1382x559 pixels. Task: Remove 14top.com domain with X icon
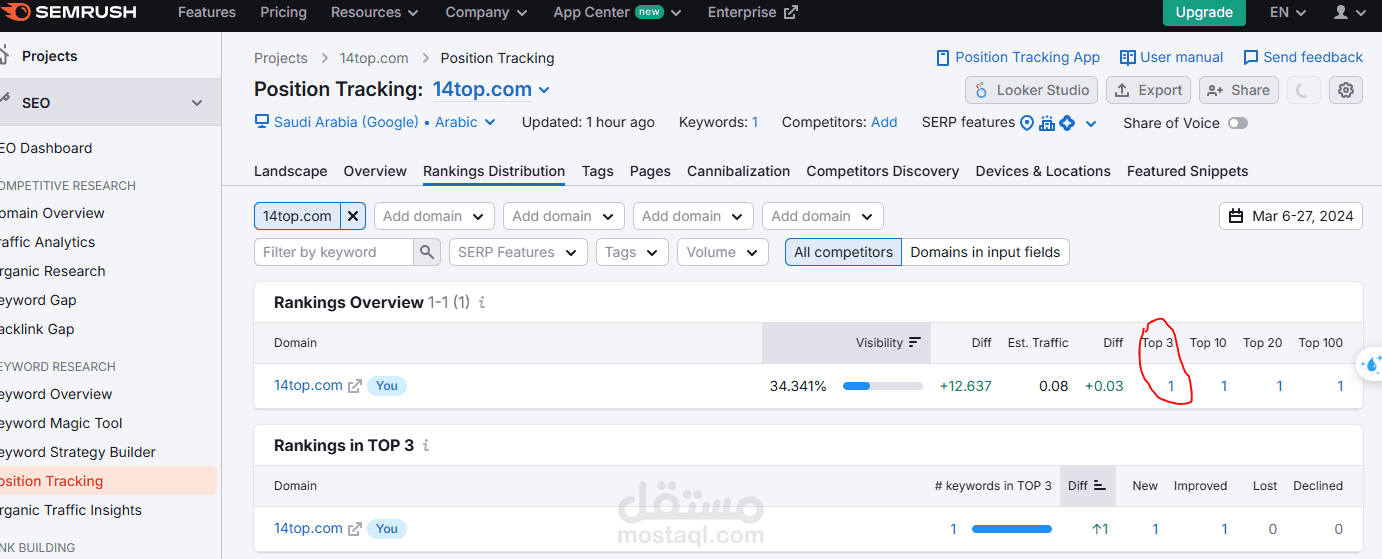coord(353,216)
